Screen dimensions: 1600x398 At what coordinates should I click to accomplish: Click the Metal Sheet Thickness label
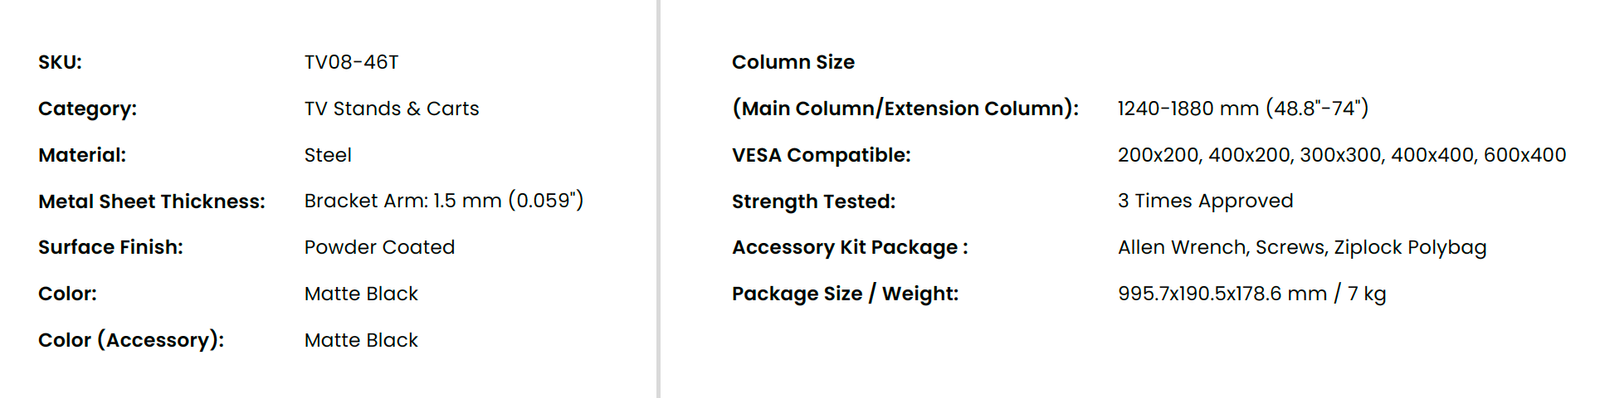152,201
